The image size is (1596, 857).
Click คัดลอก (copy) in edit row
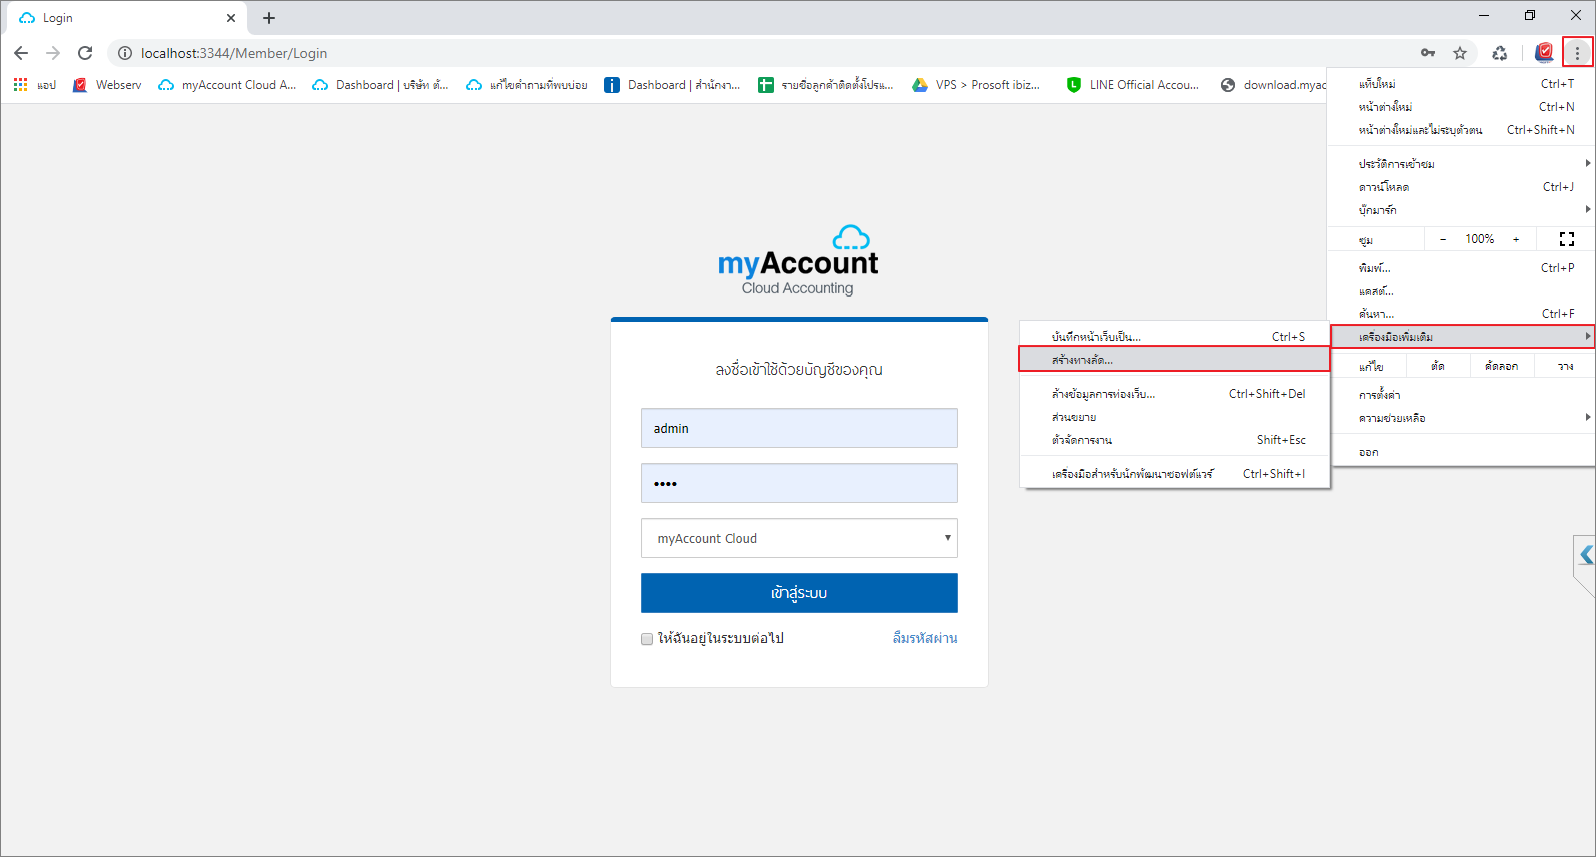pyautogui.click(x=1502, y=367)
